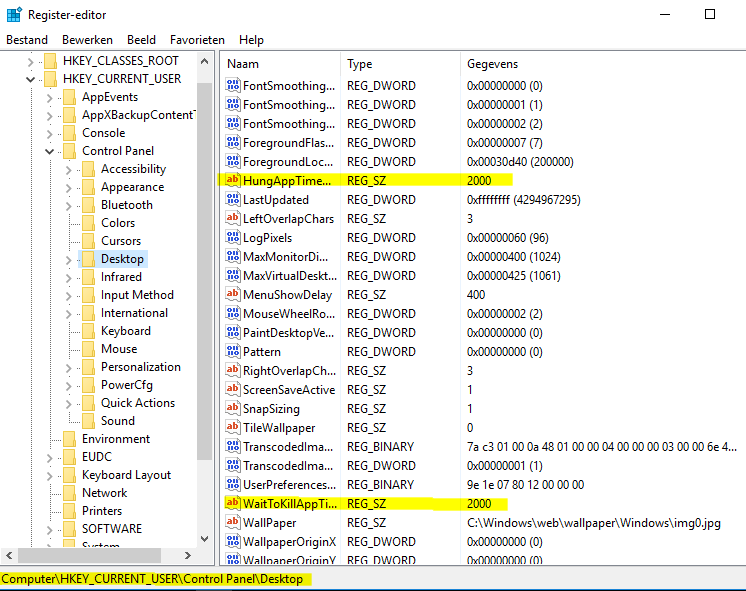Select the Personalization key in the tree
This screenshot has width=746, height=591.
[x=140, y=367]
